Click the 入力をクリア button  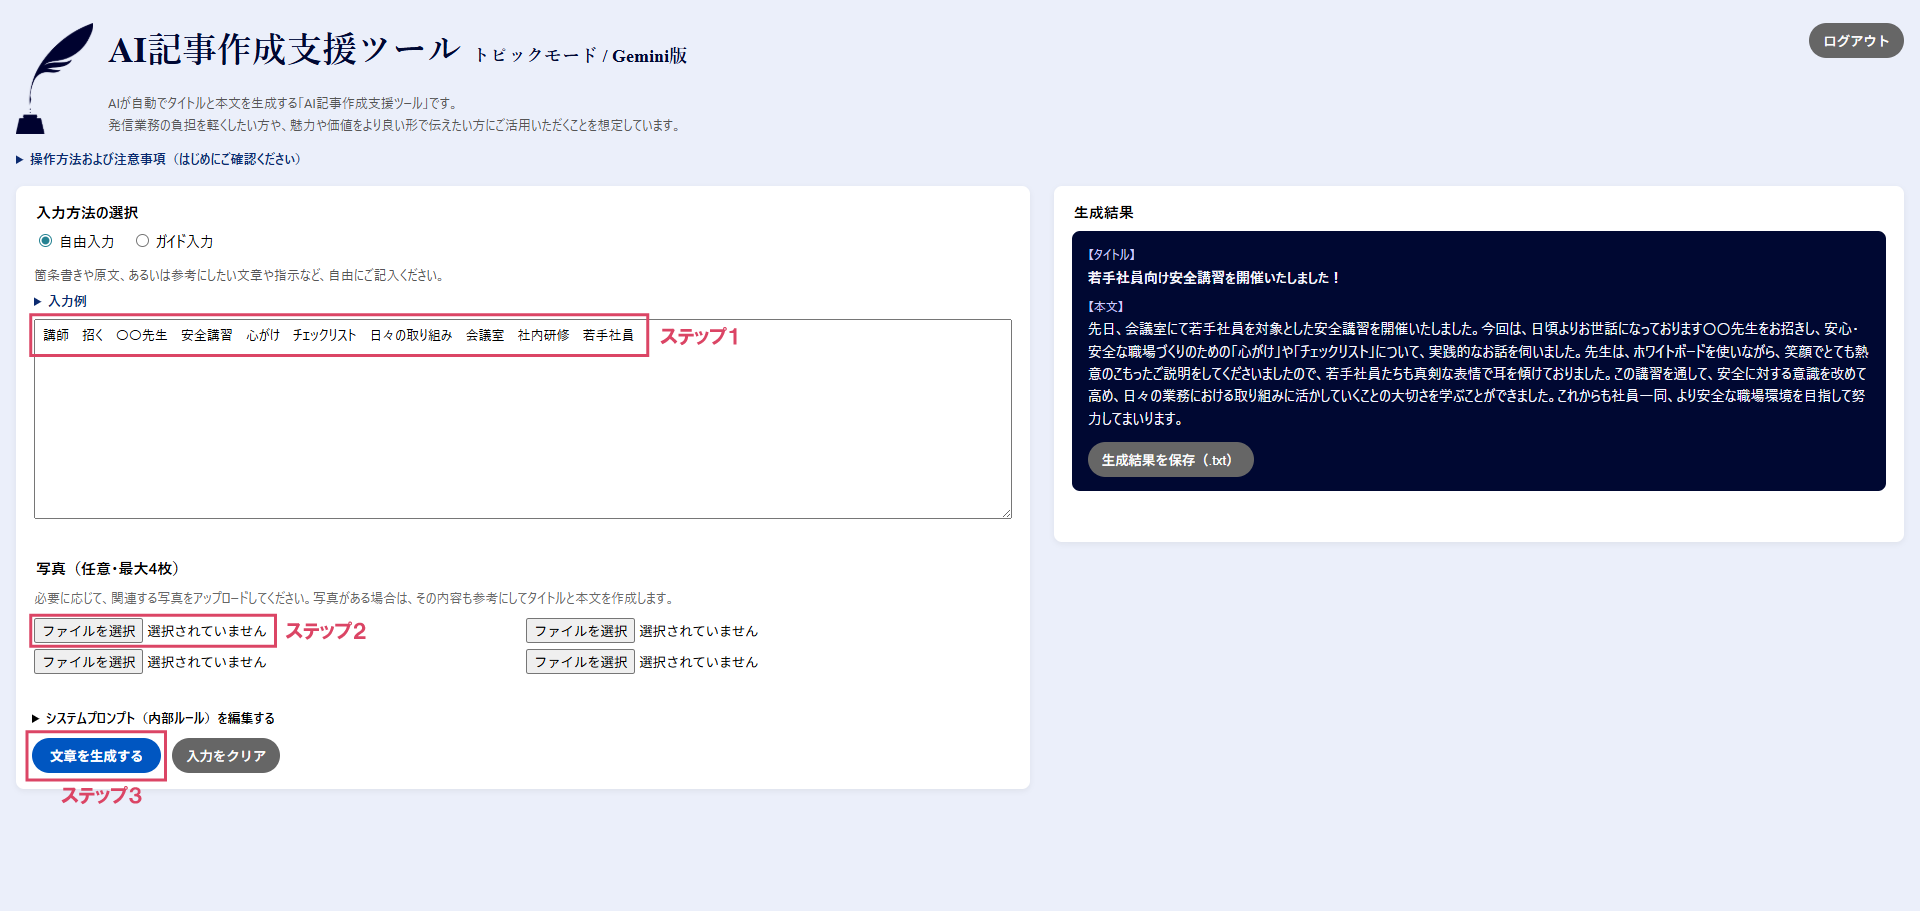[226, 756]
